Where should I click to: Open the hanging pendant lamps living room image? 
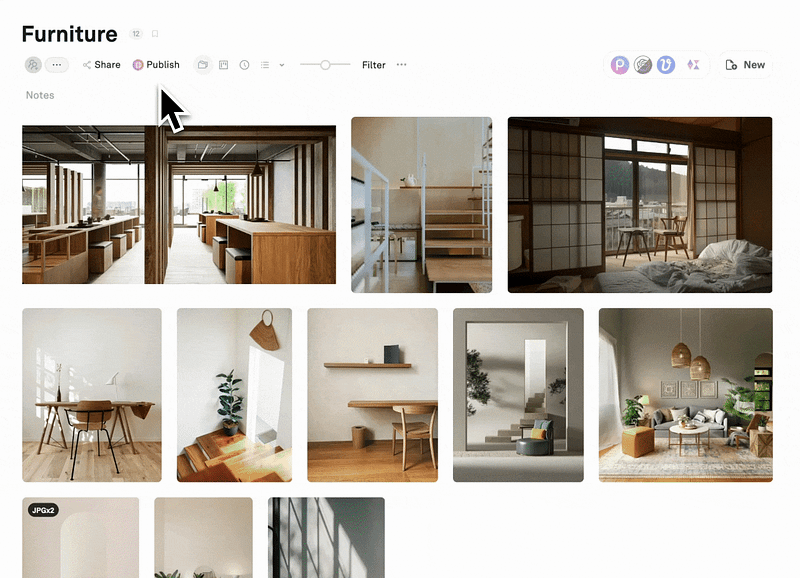(685, 395)
